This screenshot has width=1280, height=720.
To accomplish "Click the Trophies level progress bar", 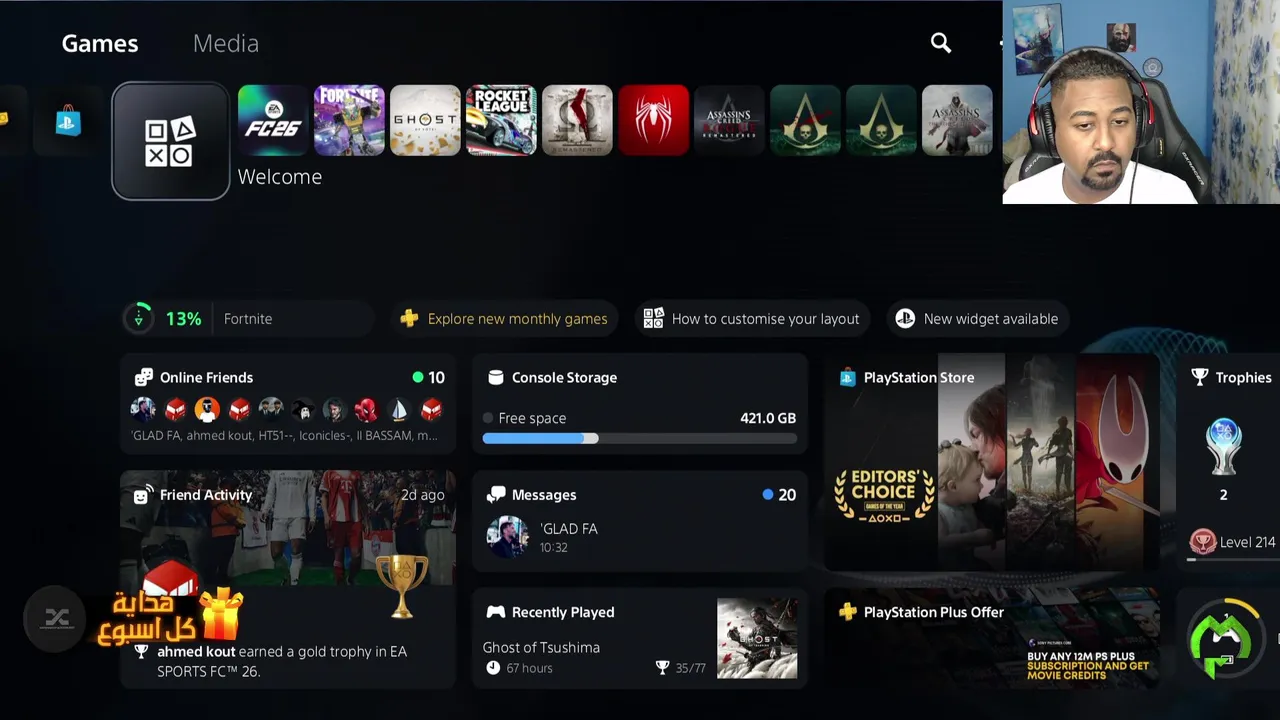I will tap(1232, 560).
